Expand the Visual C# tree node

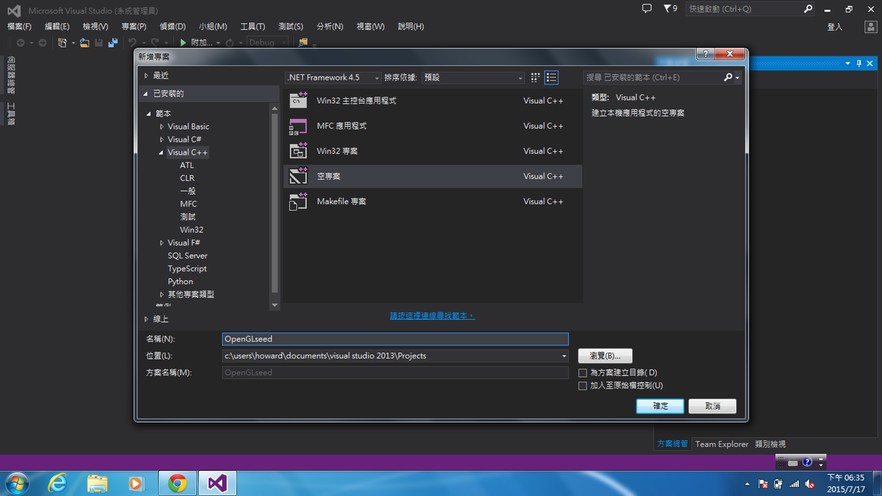coord(161,139)
